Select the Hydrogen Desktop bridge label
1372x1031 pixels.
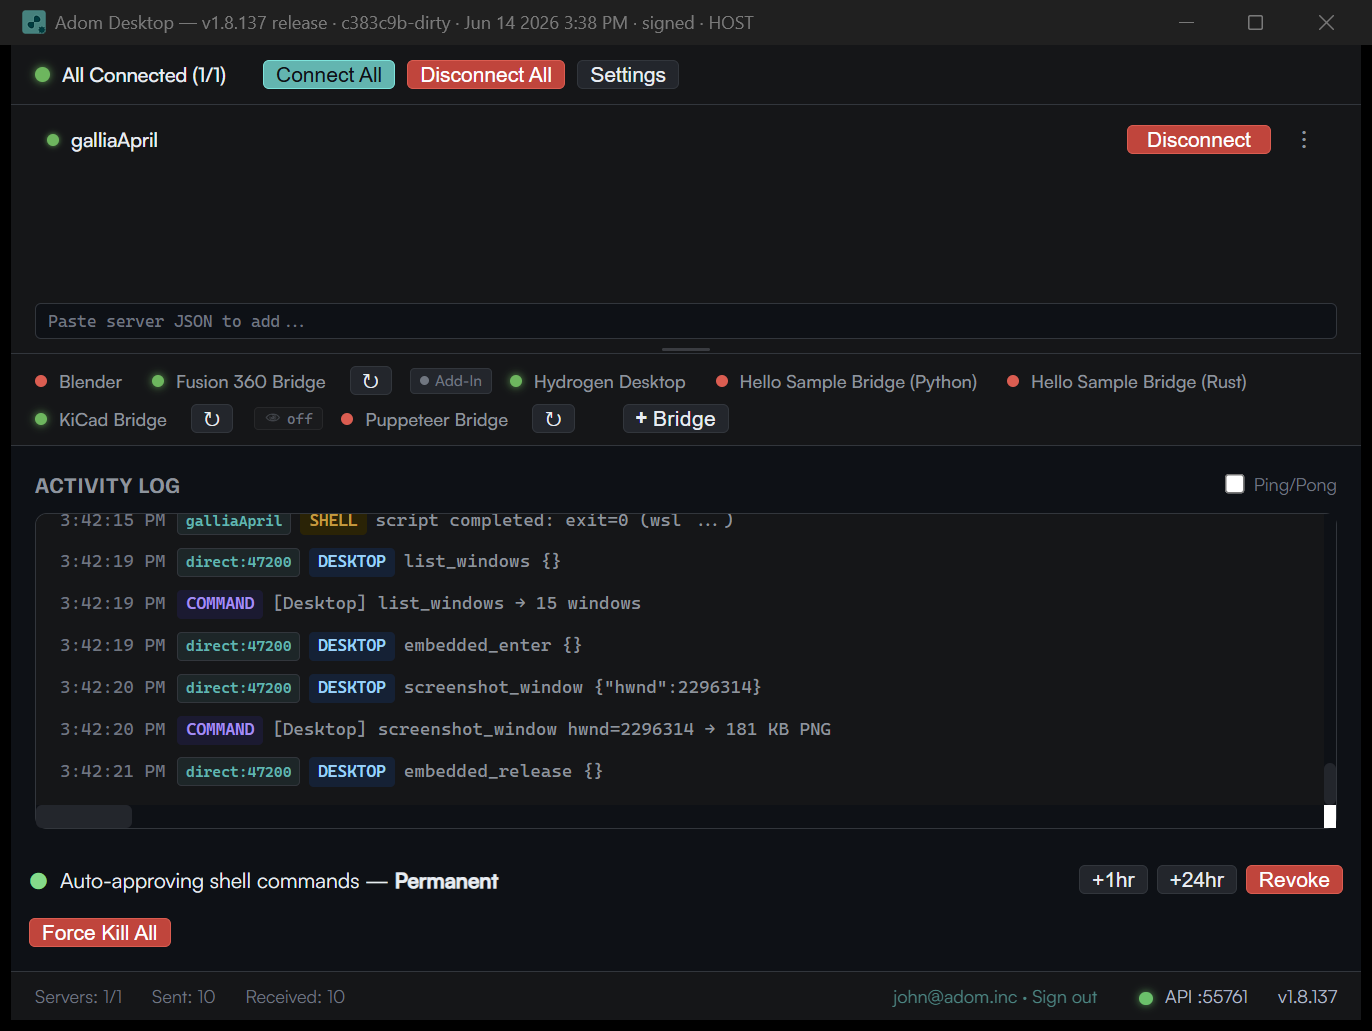click(x=610, y=382)
